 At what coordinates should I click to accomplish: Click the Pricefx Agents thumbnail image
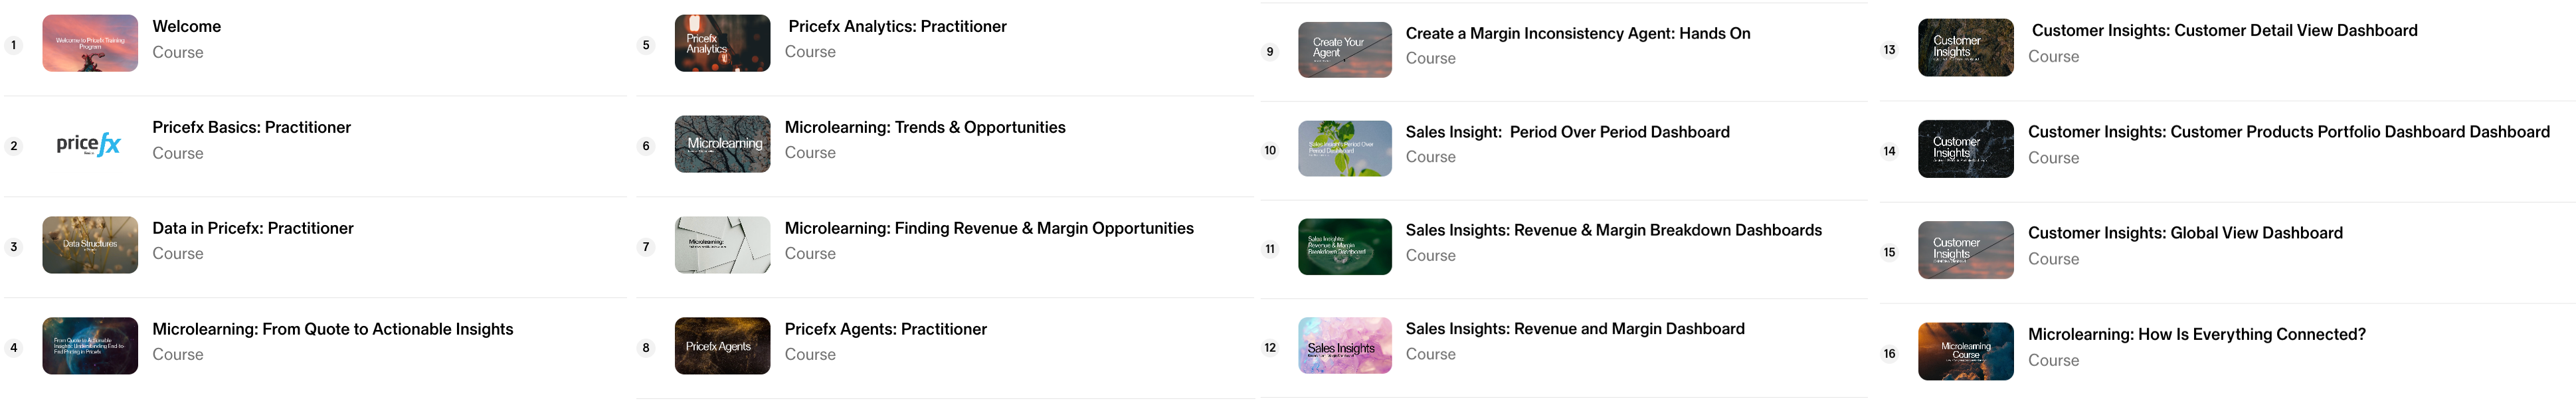pos(722,346)
